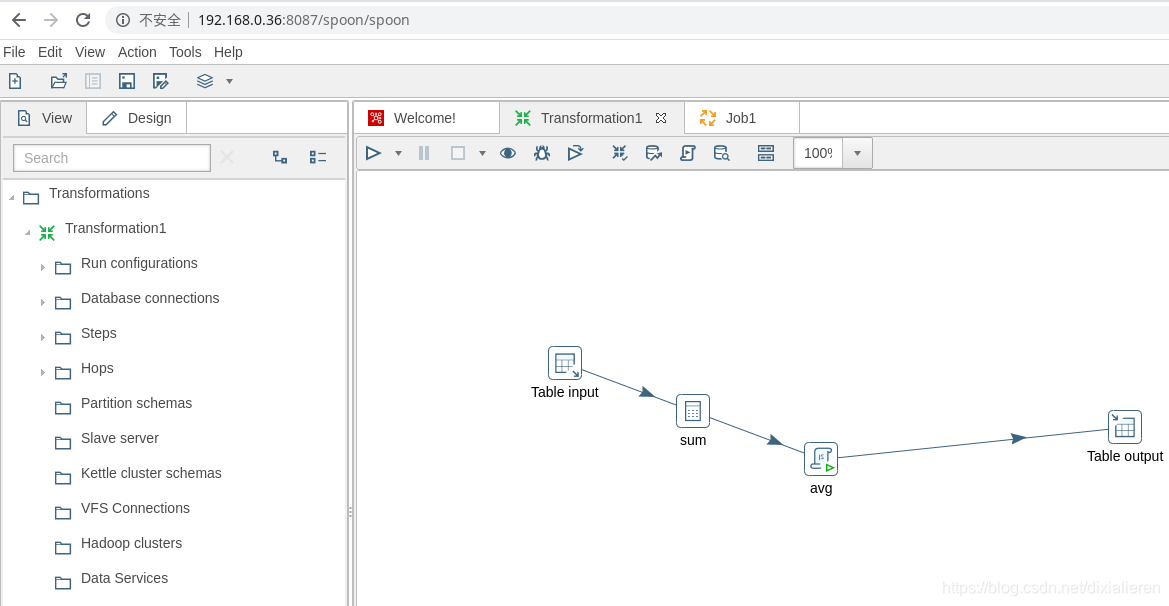Clear the search with X icon
Screen dimensions: 1169x606
click(227, 157)
